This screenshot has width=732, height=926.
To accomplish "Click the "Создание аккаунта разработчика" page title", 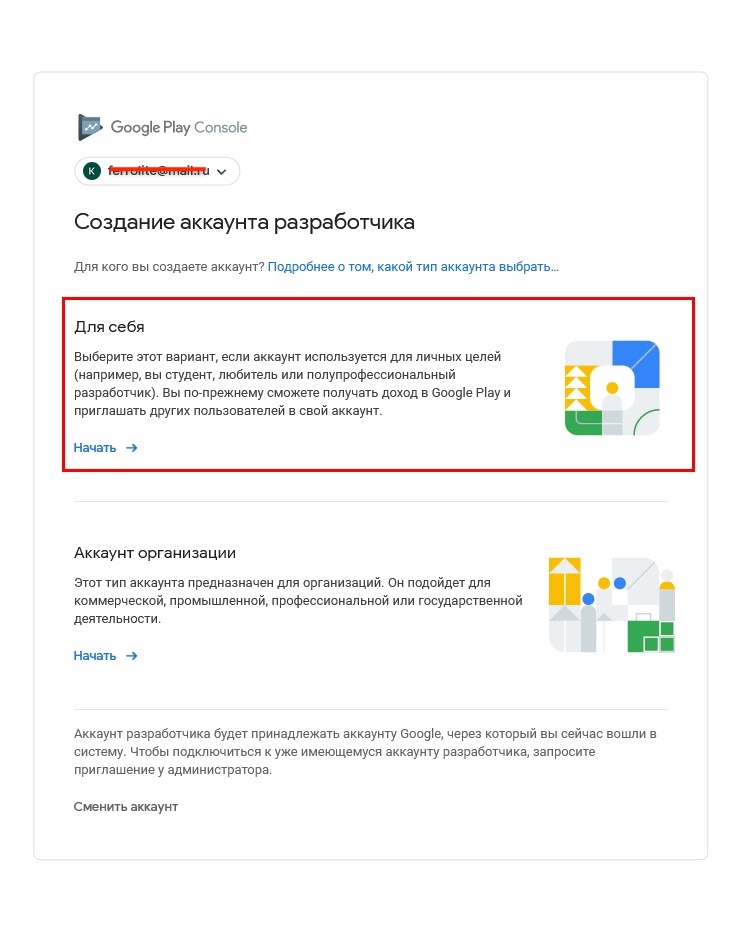I will [x=244, y=222].
